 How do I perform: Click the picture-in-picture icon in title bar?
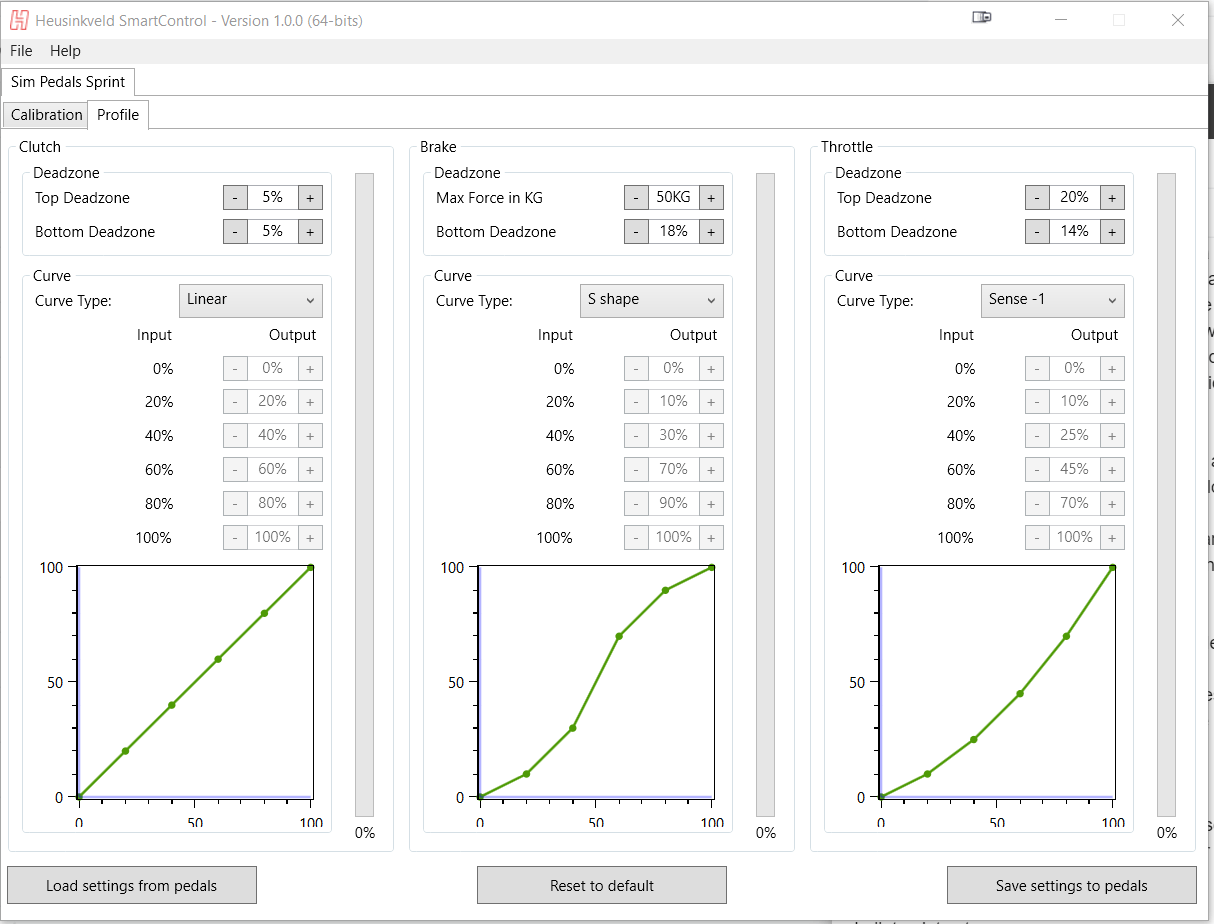pyautogui.click(x=981, y=18)
